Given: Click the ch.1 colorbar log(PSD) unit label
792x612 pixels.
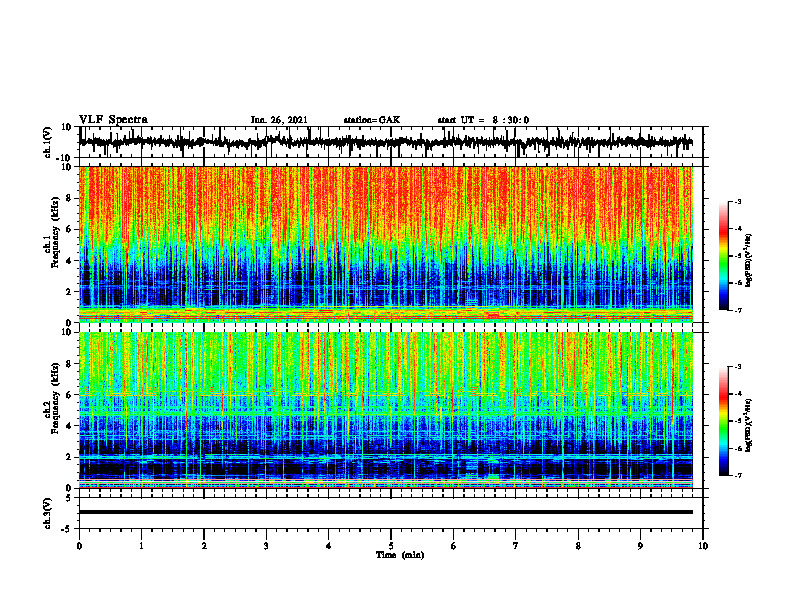Looking at the screenshot, I should tap(749, 260).
